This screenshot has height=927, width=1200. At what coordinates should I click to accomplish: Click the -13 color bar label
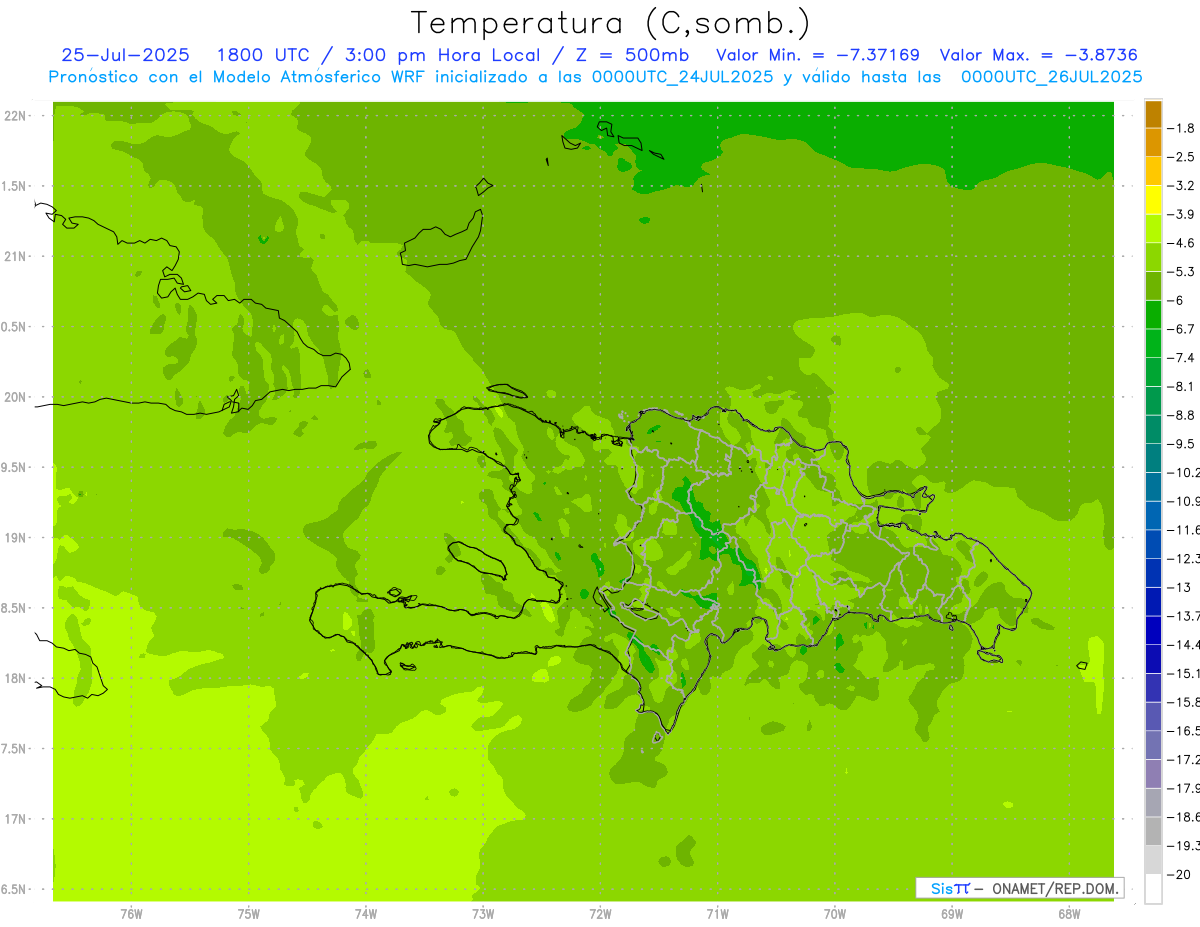(1178, 587)
